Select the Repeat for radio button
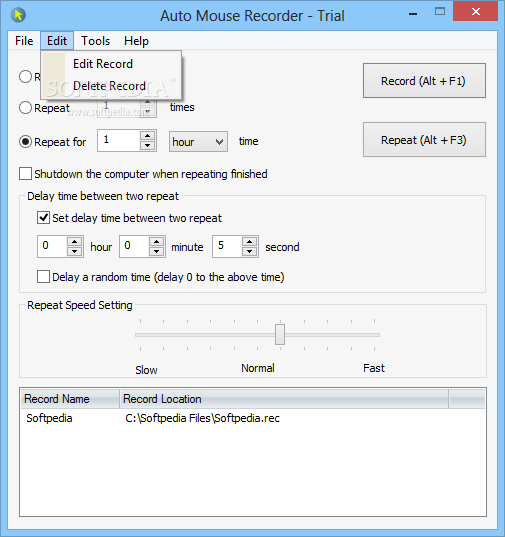 26,141
